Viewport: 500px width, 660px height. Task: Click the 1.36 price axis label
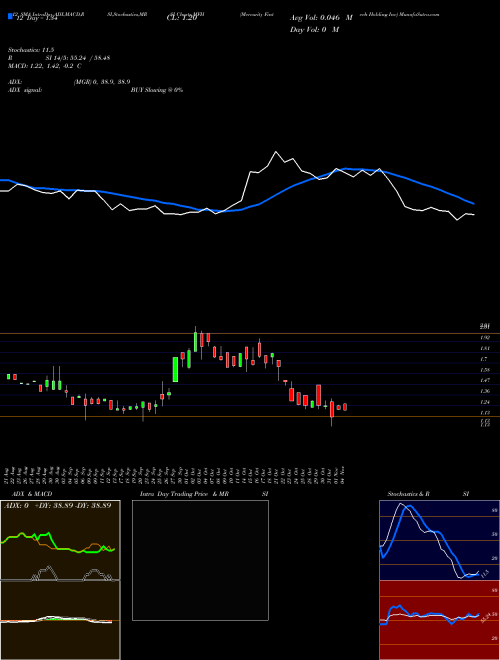pyautogui.click(x=483, y=391)
